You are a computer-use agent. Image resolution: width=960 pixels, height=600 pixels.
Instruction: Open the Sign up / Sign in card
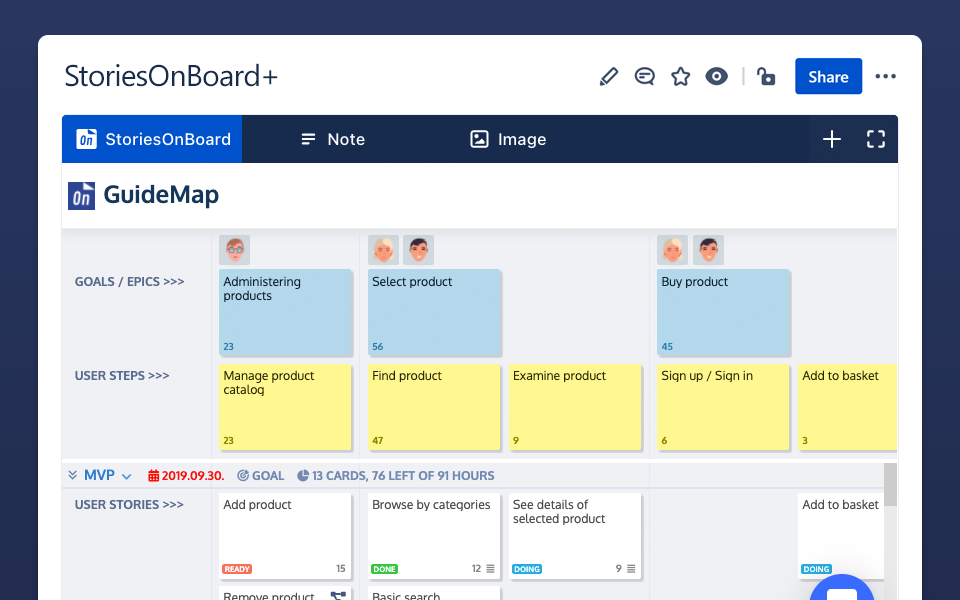(x=723, y=407)
